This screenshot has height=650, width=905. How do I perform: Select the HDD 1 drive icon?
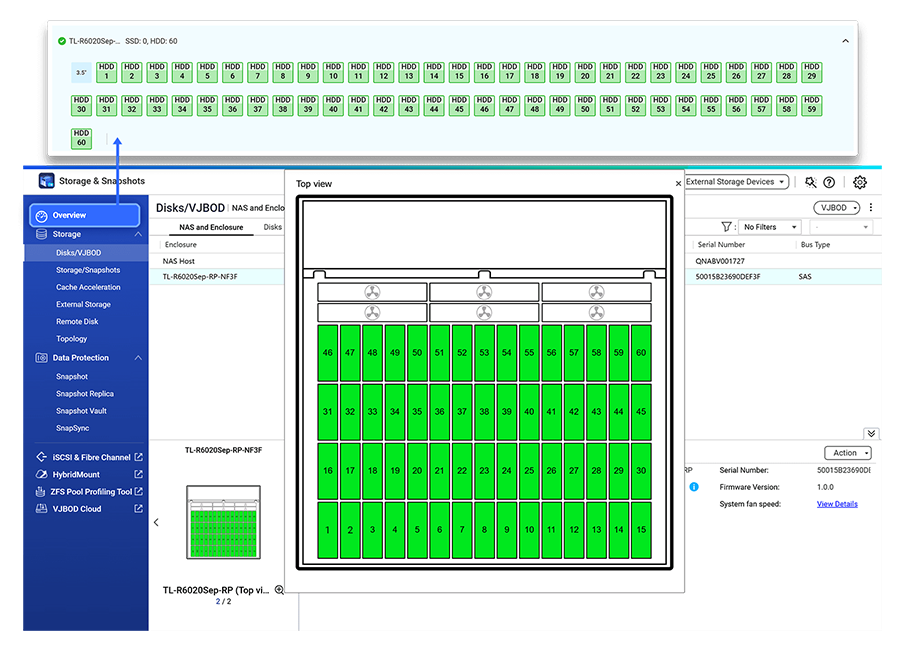click(106, 72)
